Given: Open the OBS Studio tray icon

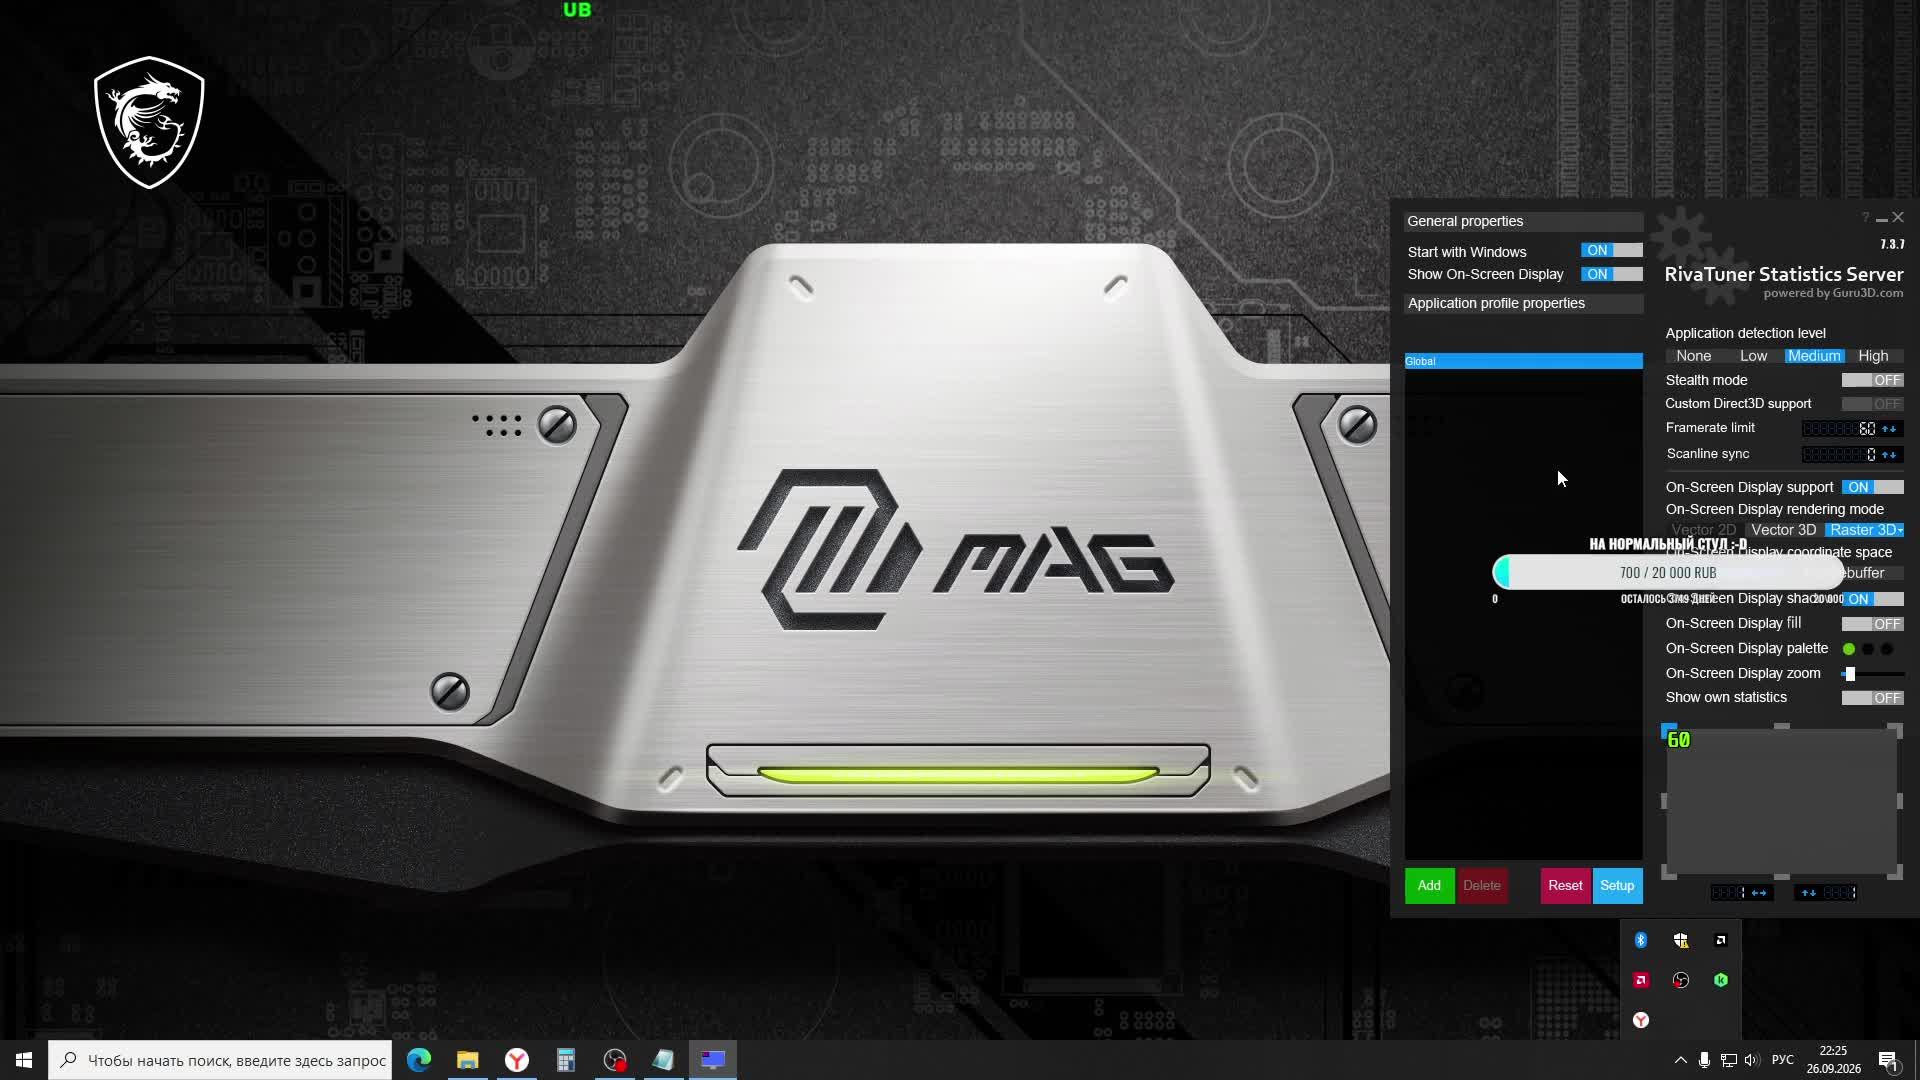Looking at the screenshot, I should (1681, 980).
